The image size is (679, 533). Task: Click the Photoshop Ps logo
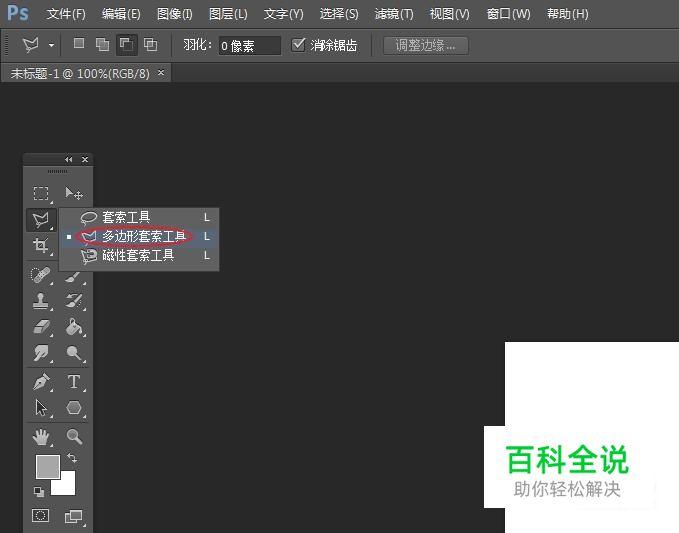[18, 13]
